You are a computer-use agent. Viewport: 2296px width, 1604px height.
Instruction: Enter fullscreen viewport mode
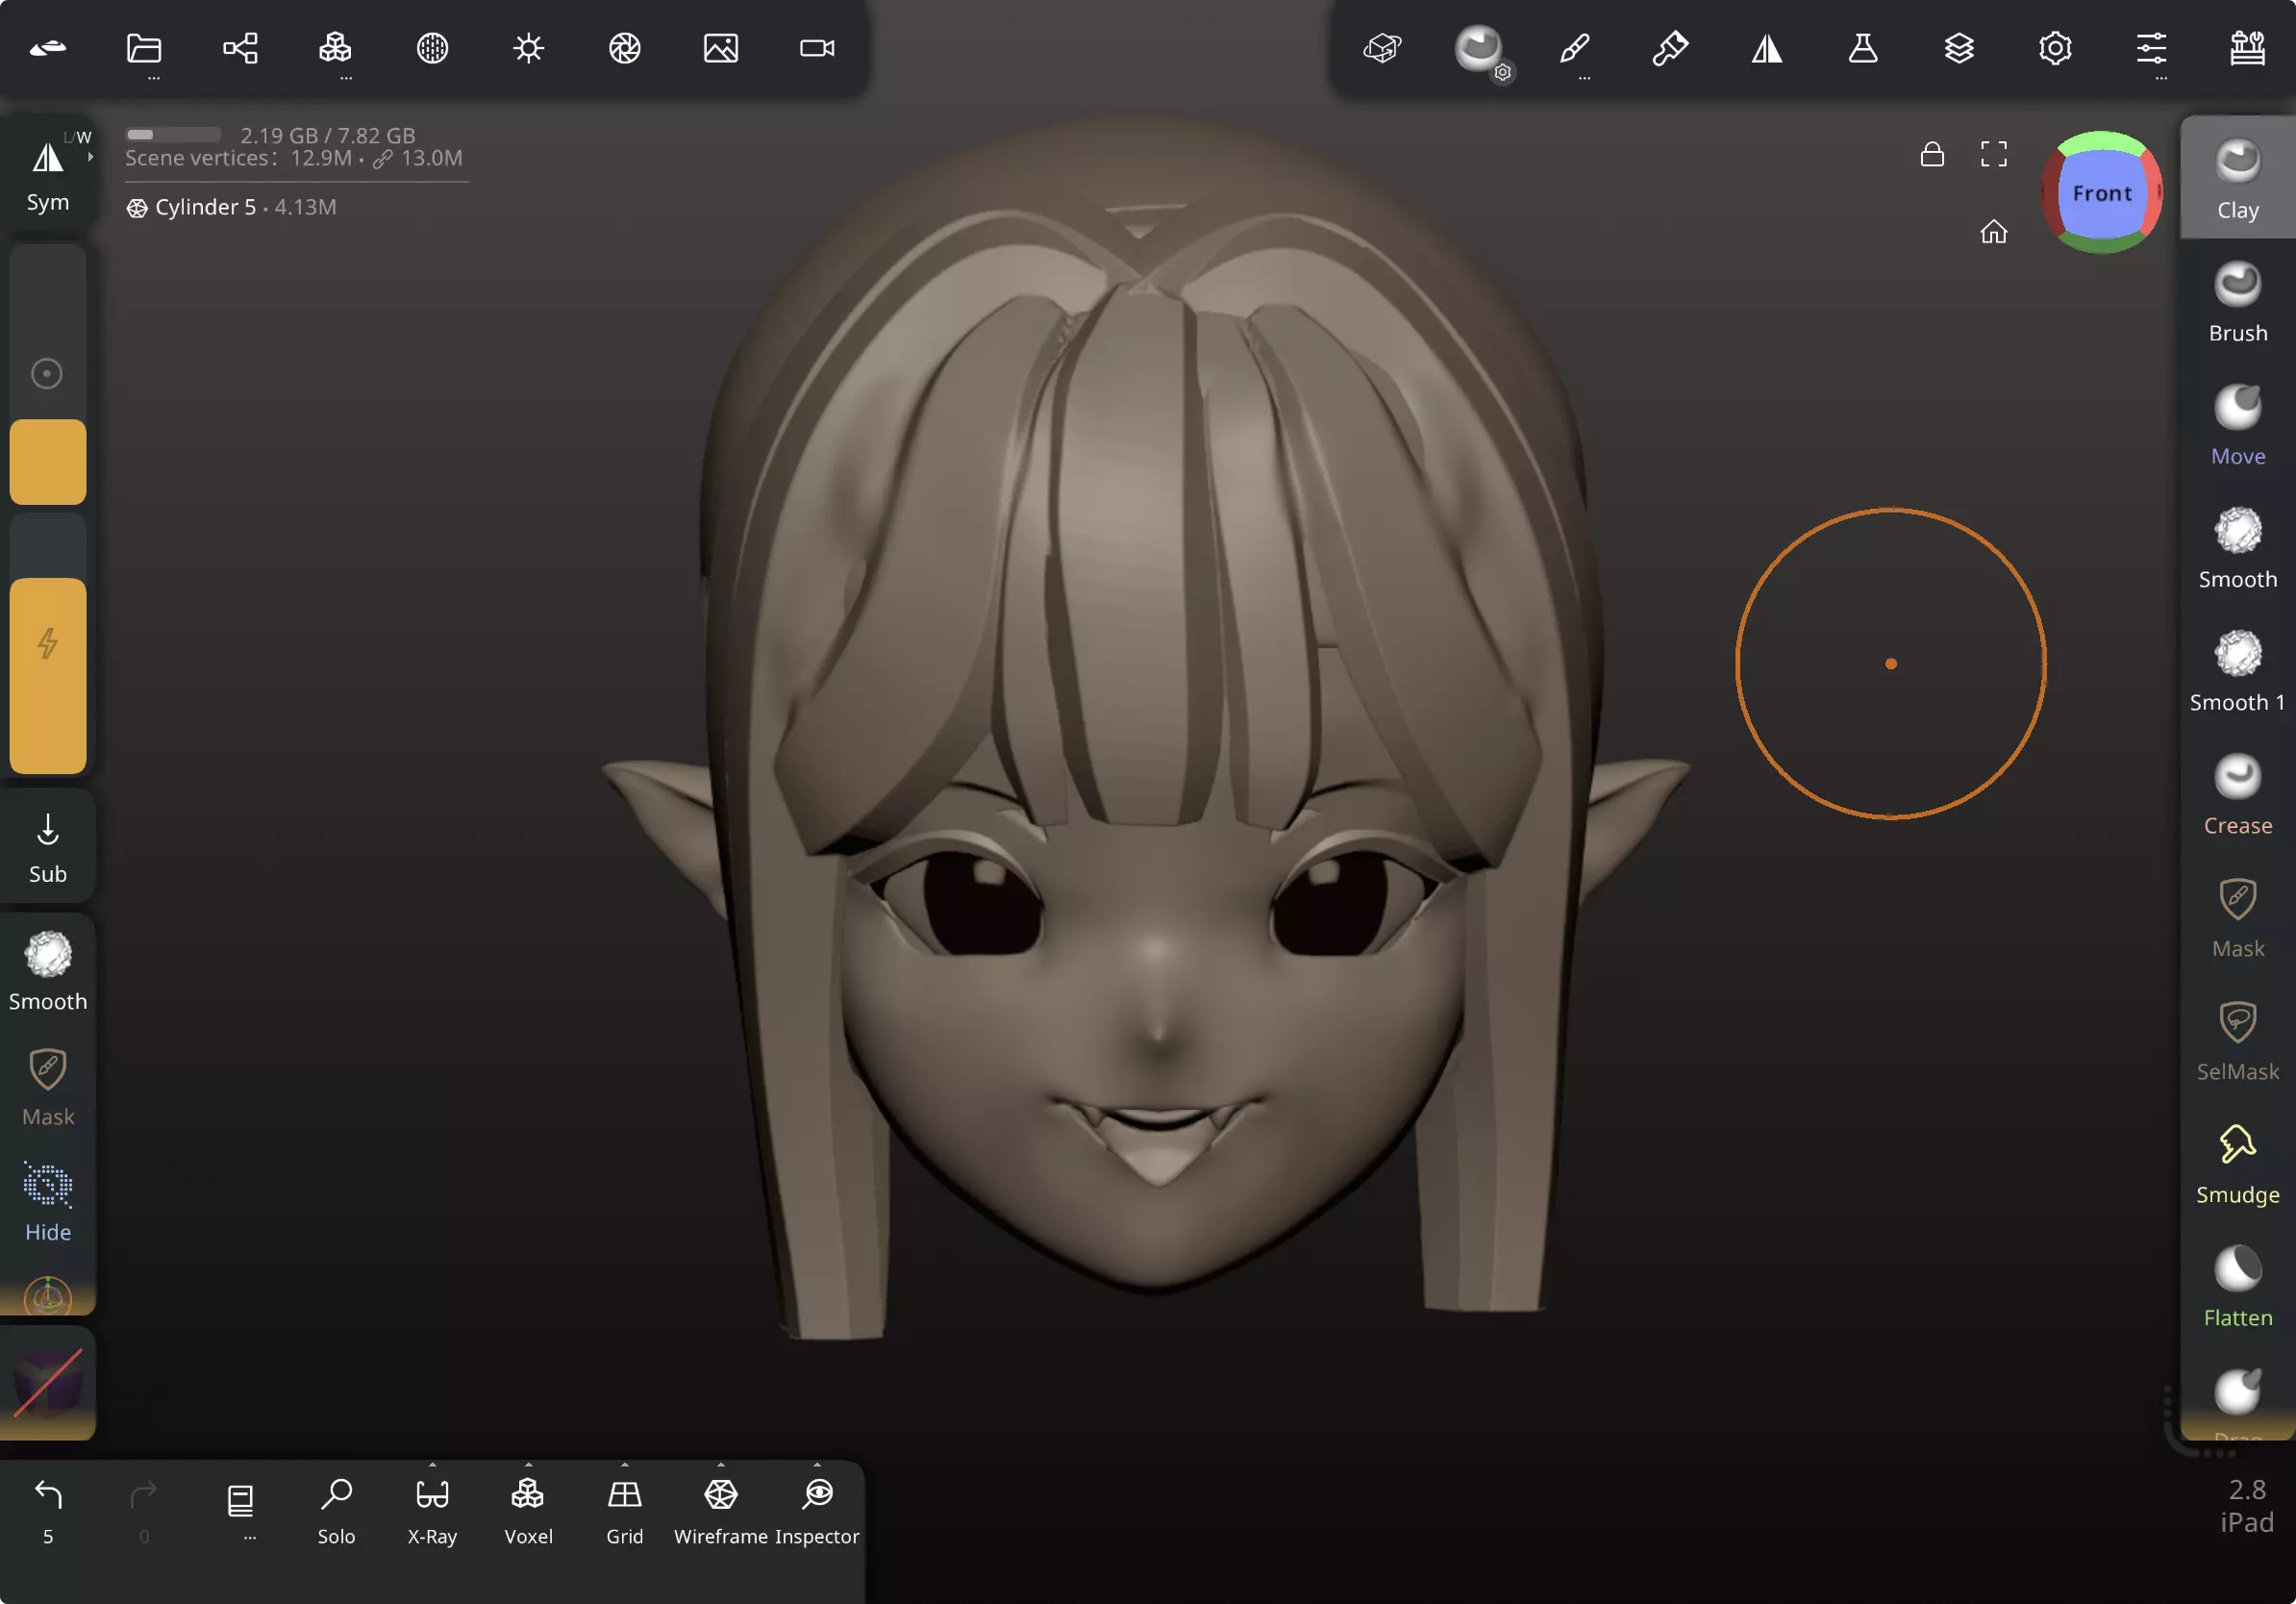pyautogui.click(x=1993, y=154)
